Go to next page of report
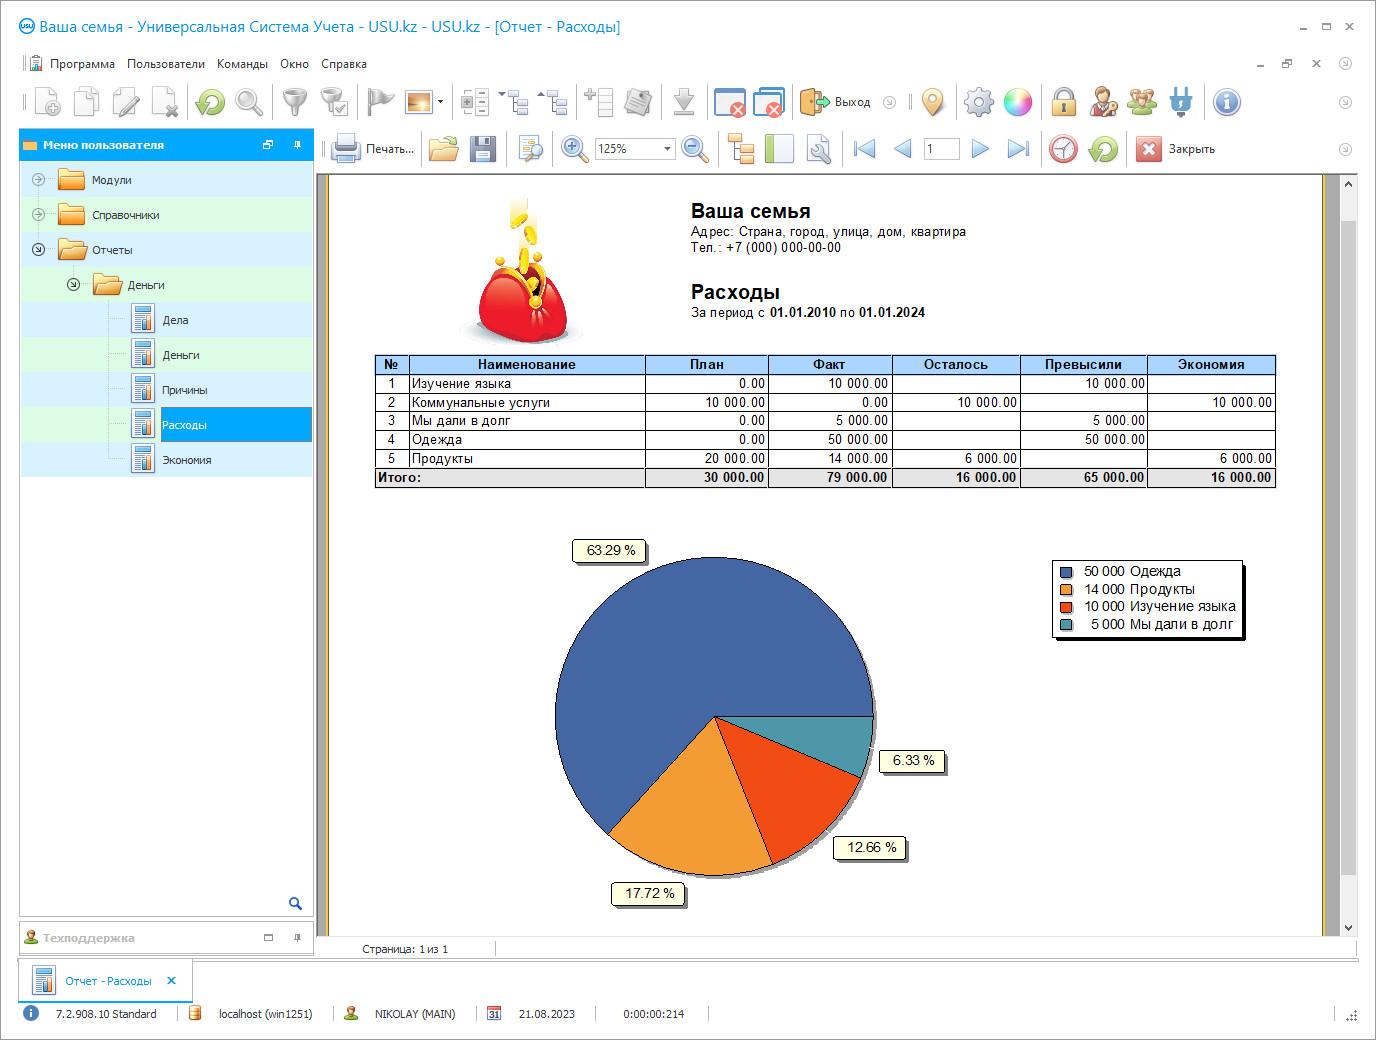 pyautogui.click(x=980, y=149)
